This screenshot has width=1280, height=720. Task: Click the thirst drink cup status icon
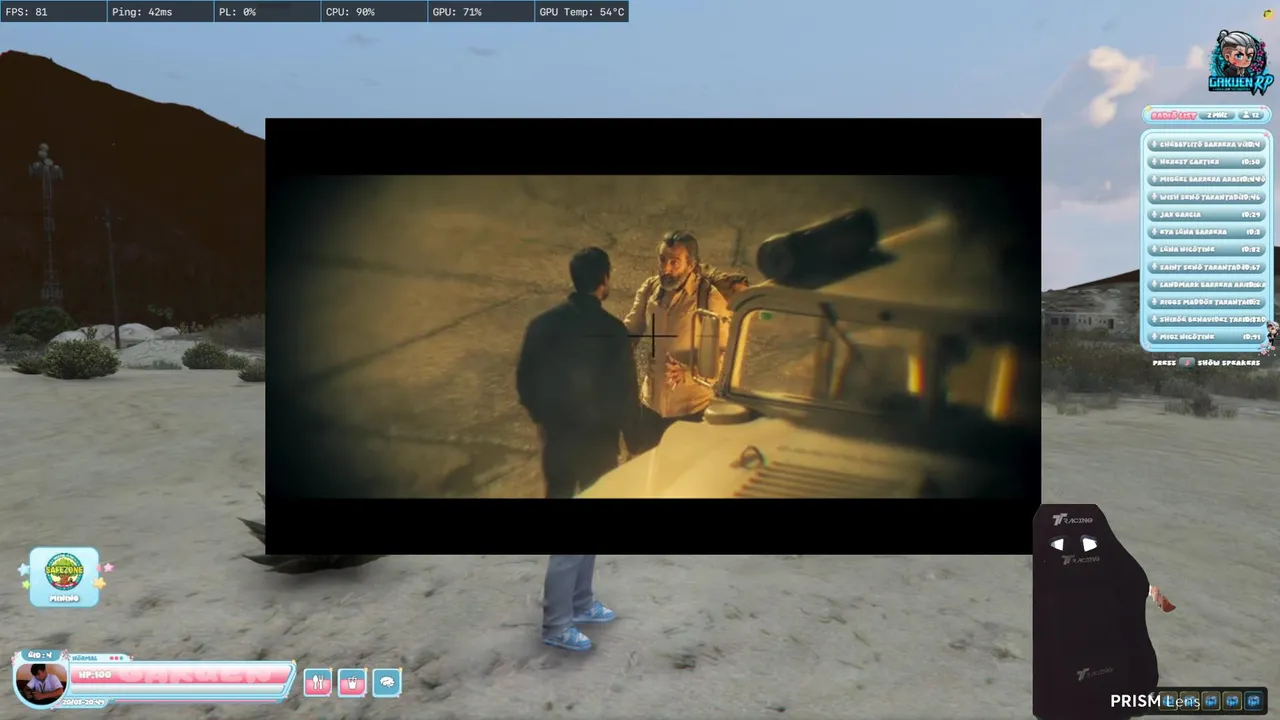(352, 682)
